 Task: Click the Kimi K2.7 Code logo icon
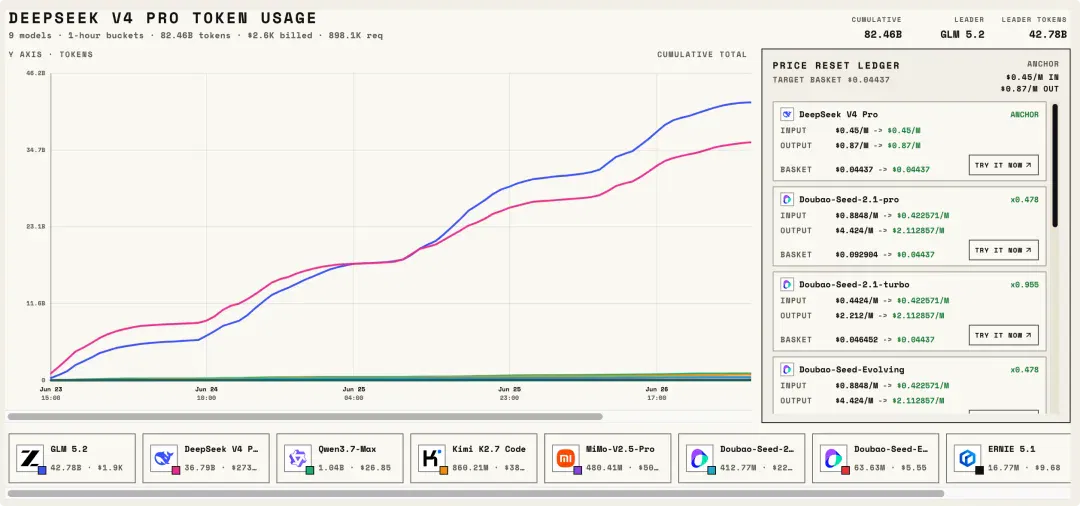[432, 457]
